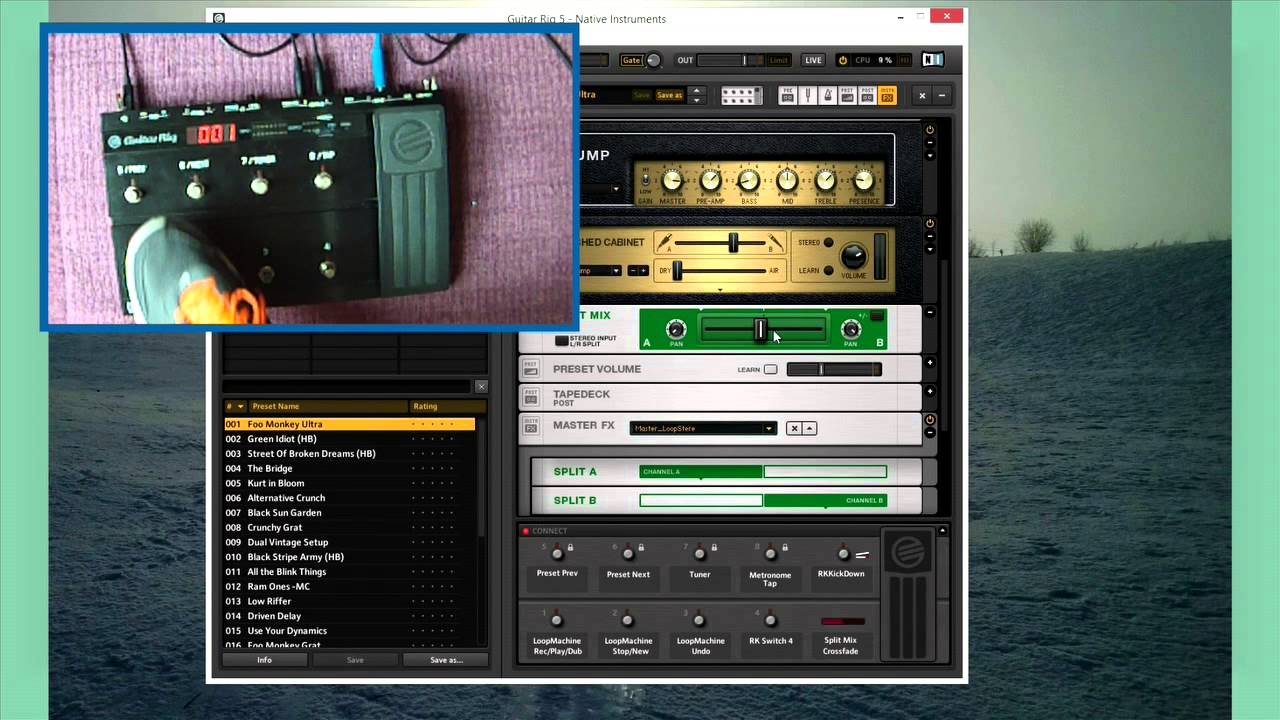Clear the preset search field
The image size is (1280, 720).
click(x=481, y=386)
